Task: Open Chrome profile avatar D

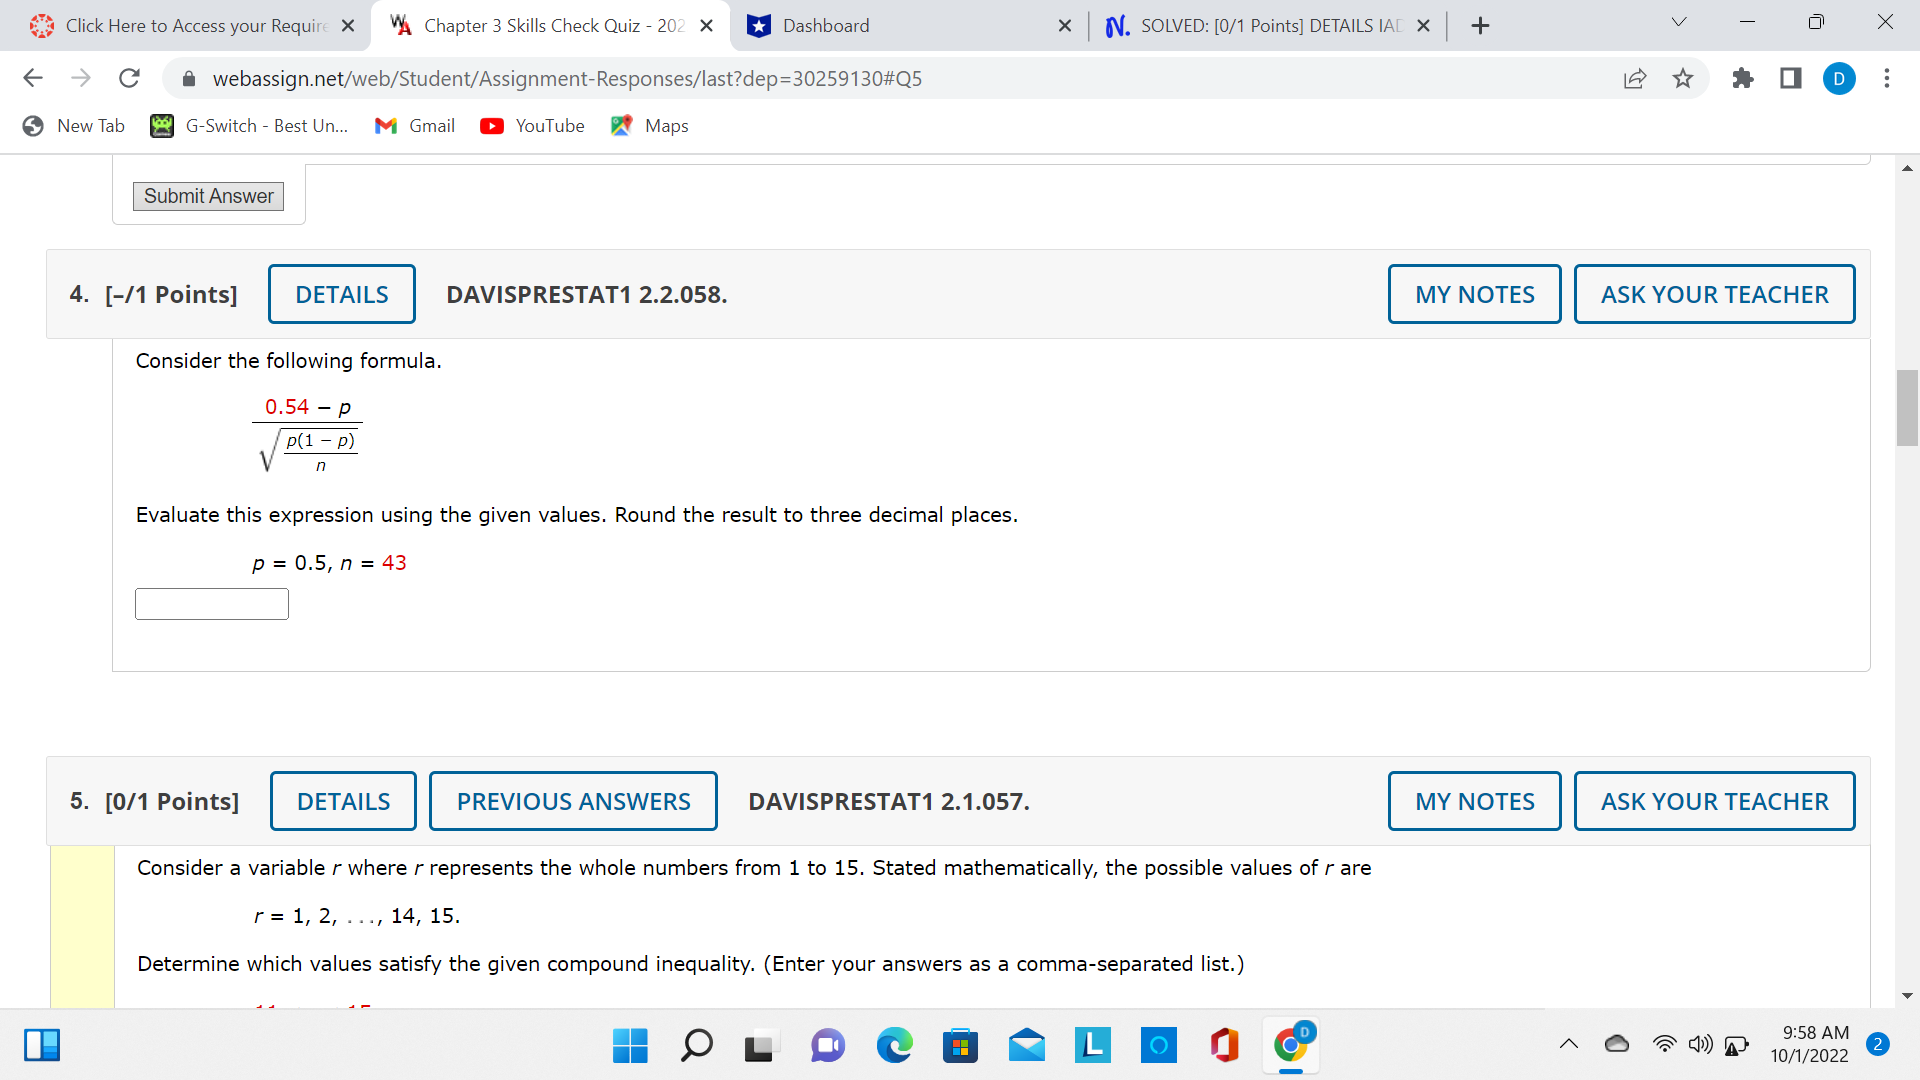Action: point(1839,78)
